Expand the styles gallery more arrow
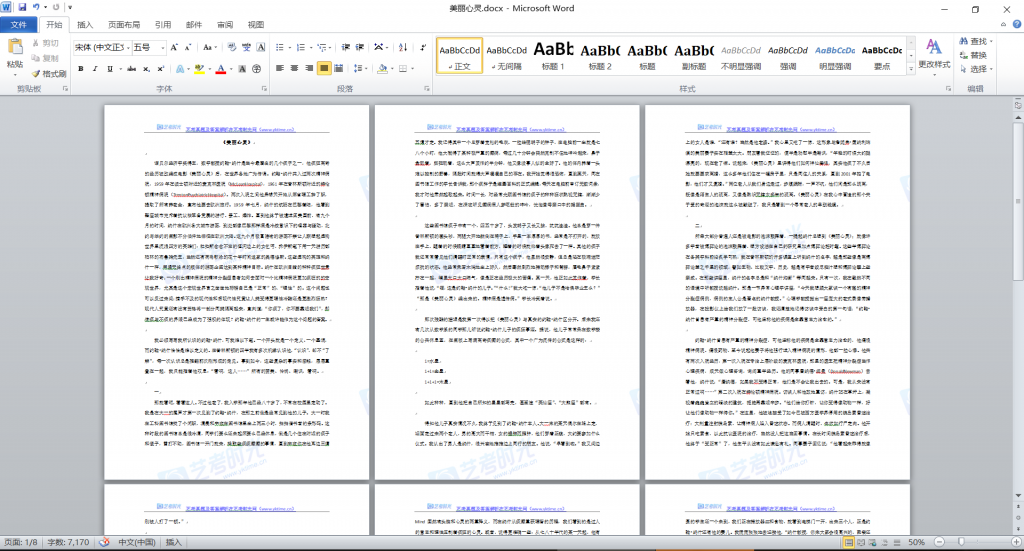 coord(909,68)
